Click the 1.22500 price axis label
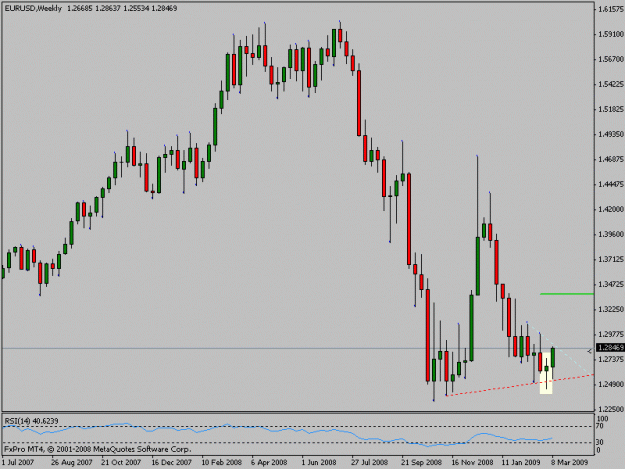625x469 pixels. click(611, 409)
